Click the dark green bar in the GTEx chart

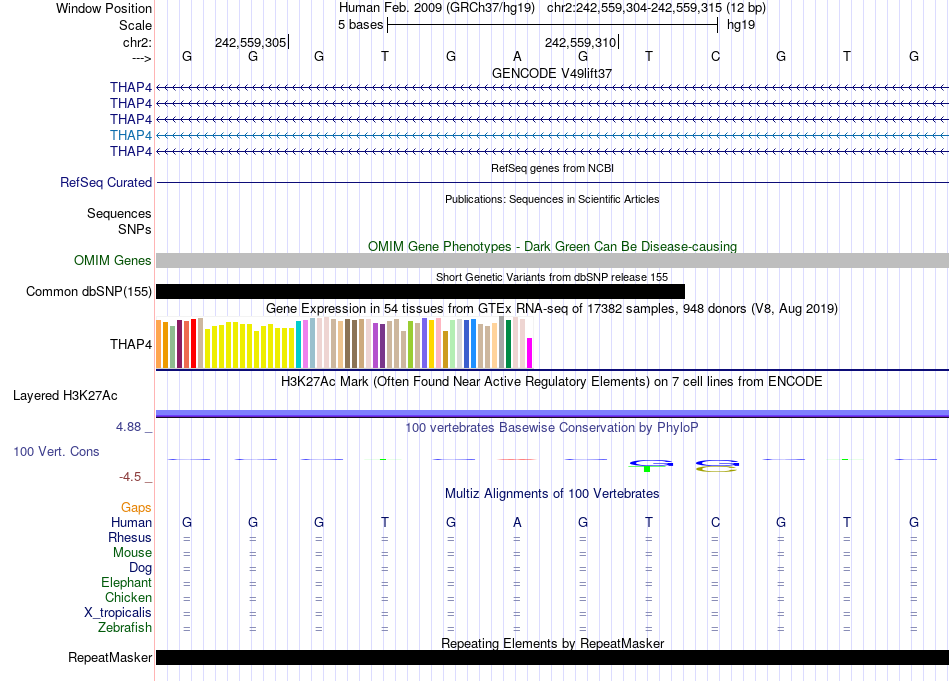pos(508,344)
